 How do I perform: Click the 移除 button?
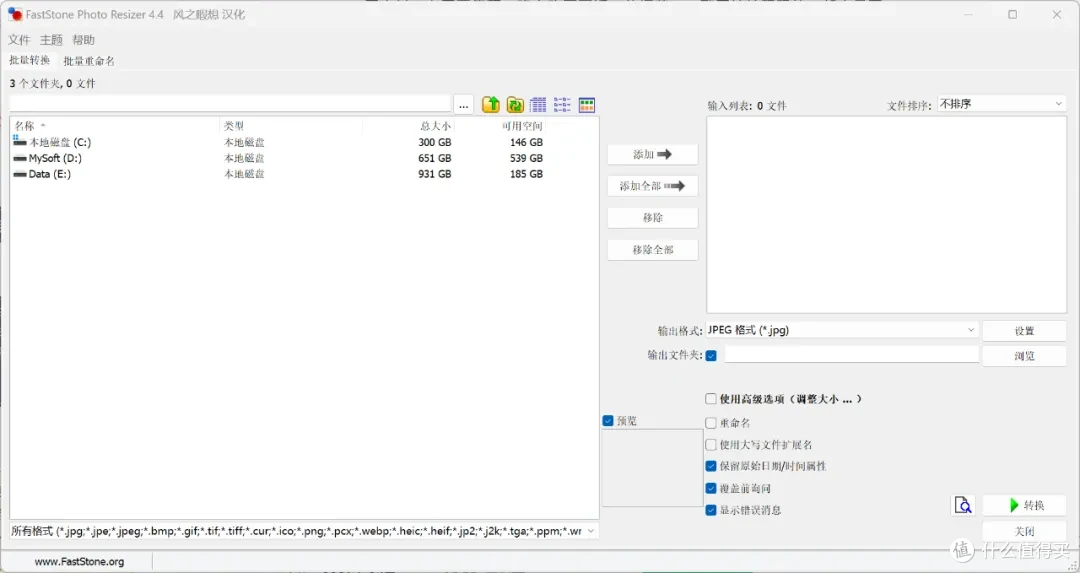tap(652, 218)
